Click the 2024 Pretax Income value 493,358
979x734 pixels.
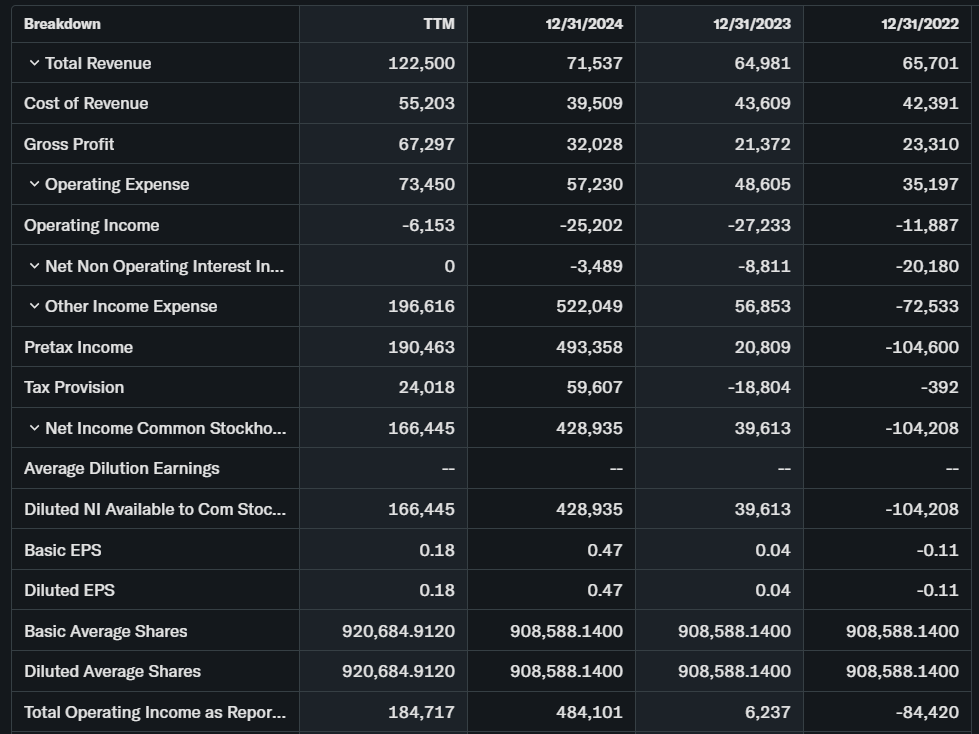[589, 347]
